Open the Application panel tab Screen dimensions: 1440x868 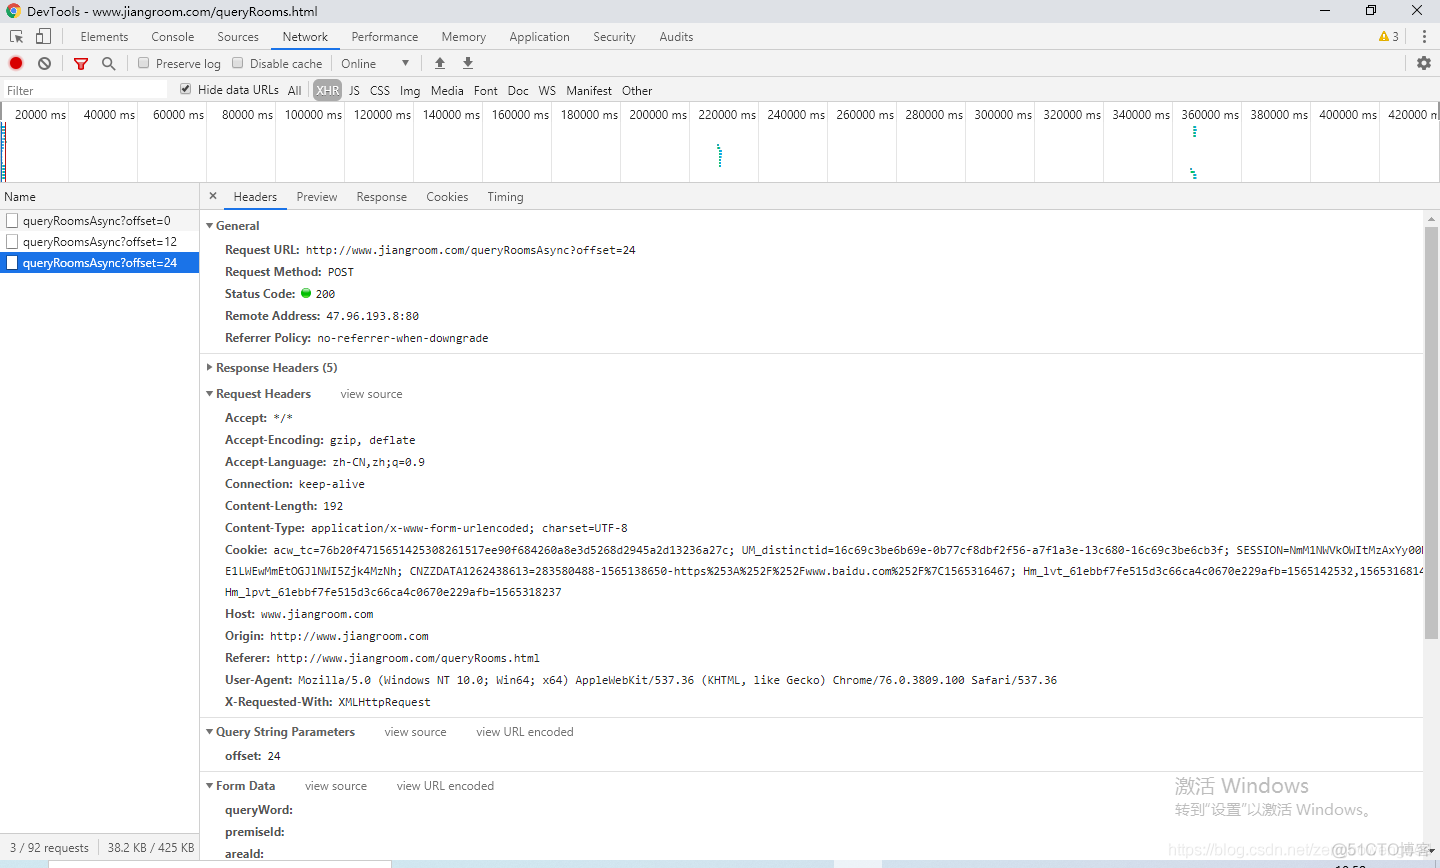tap(539, 36)
